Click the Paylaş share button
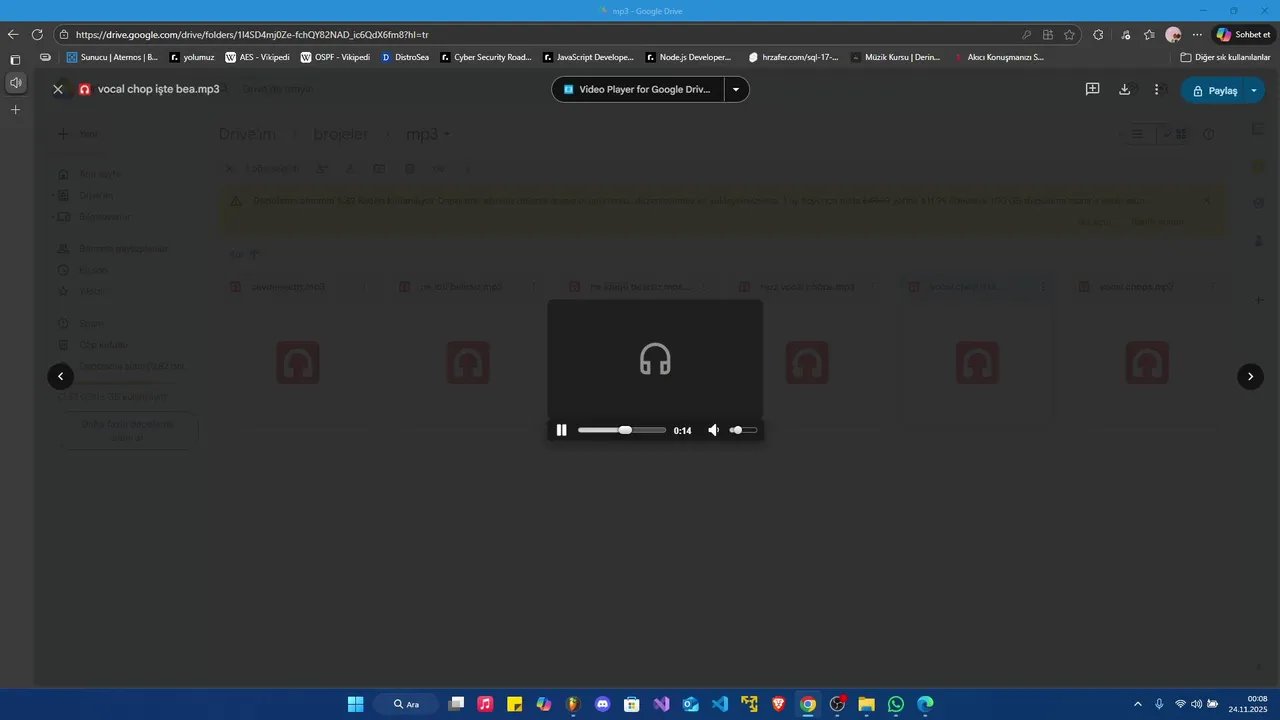Viewport: 1280px width, 720px height. tap(1214, 90)
